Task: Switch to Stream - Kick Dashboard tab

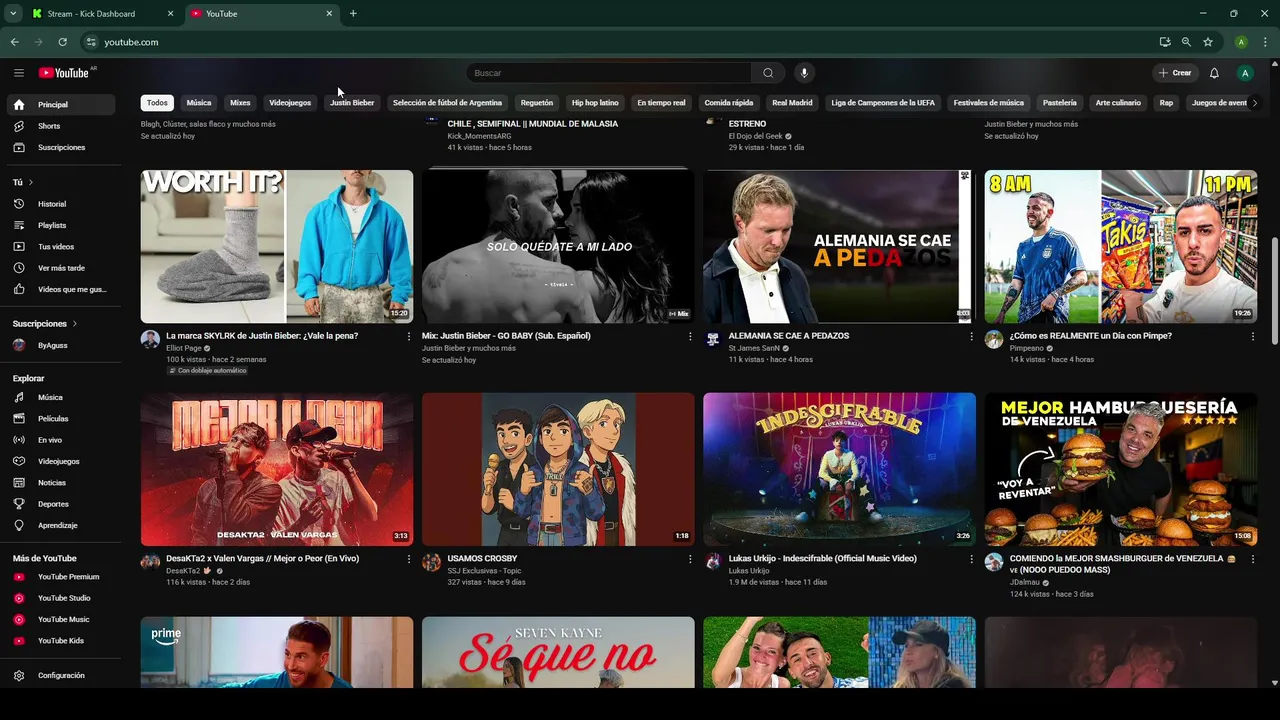Action: pos(91,14)
